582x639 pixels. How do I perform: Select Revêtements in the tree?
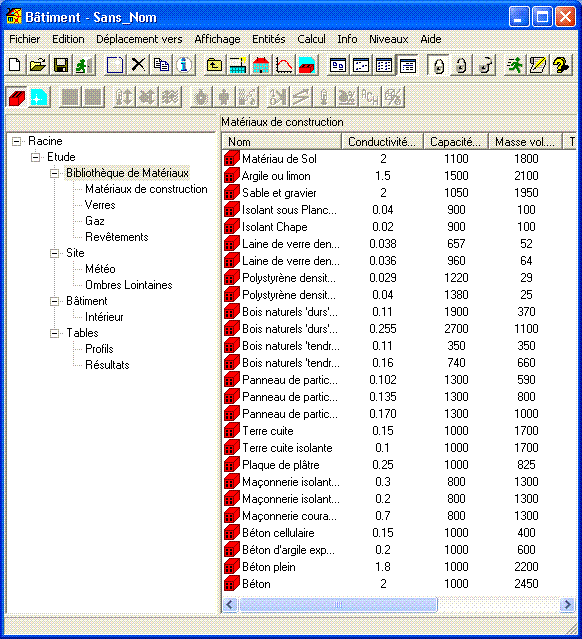(x=117, y=237)
